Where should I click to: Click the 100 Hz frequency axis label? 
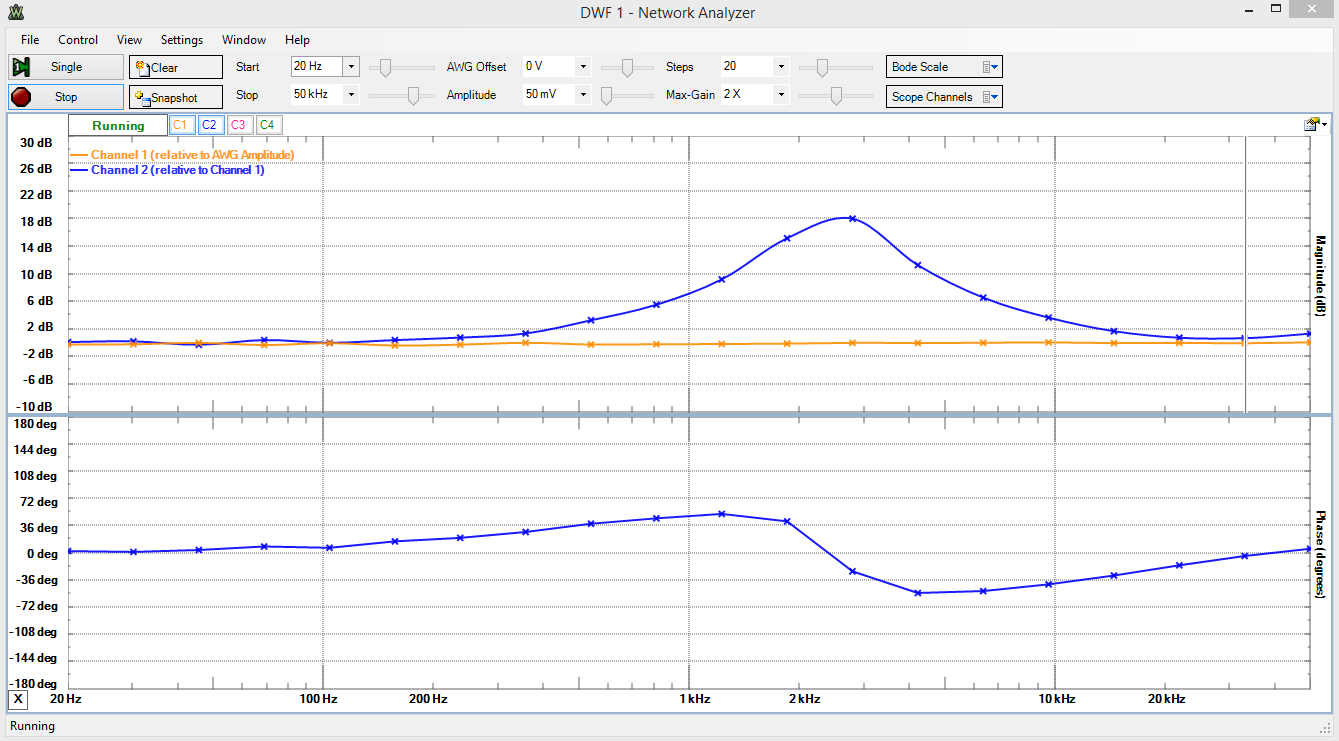tap(321, 698)
